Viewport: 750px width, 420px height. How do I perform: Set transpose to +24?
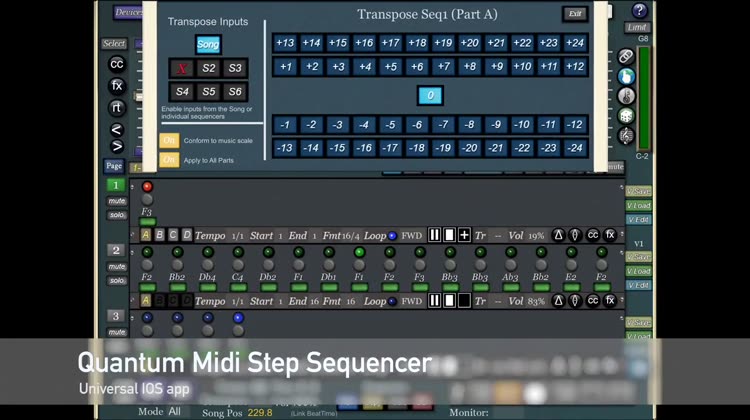(574, 43)
